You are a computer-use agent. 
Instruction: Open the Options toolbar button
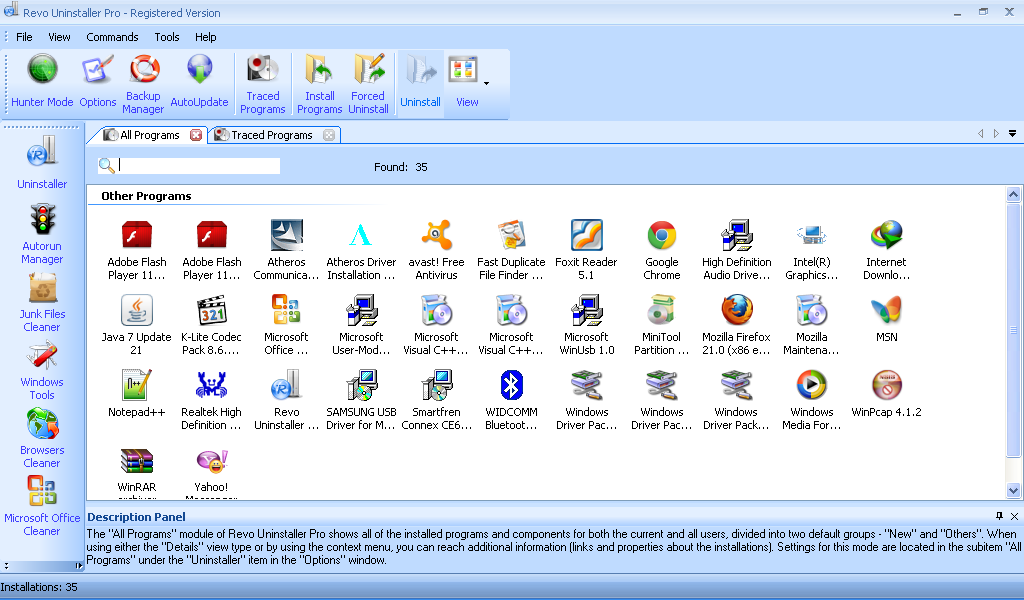[97, 82]
